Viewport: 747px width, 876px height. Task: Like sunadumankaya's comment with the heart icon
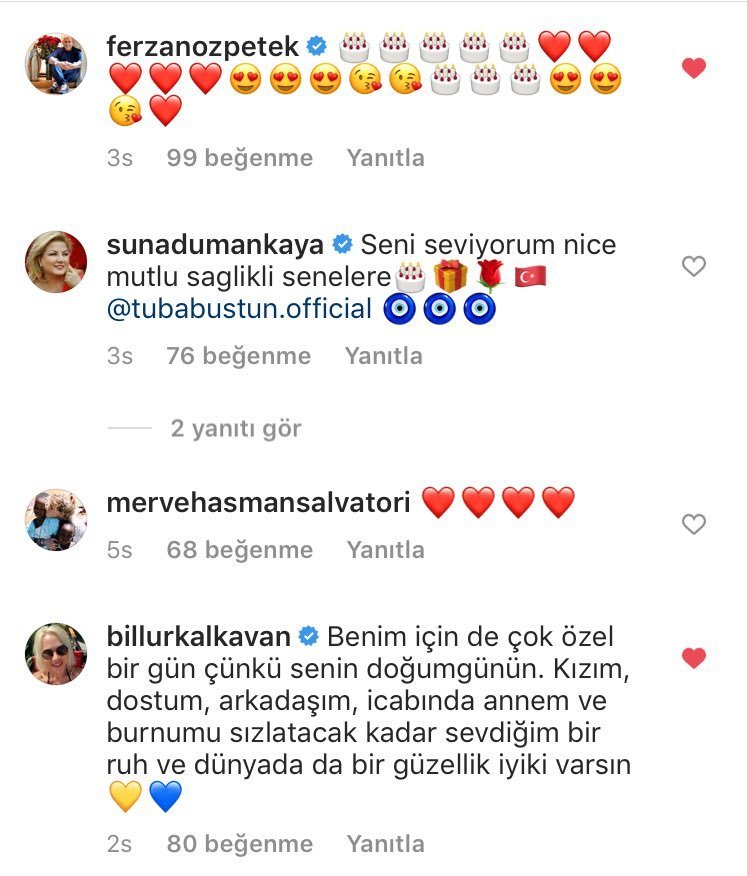(694, 266)
